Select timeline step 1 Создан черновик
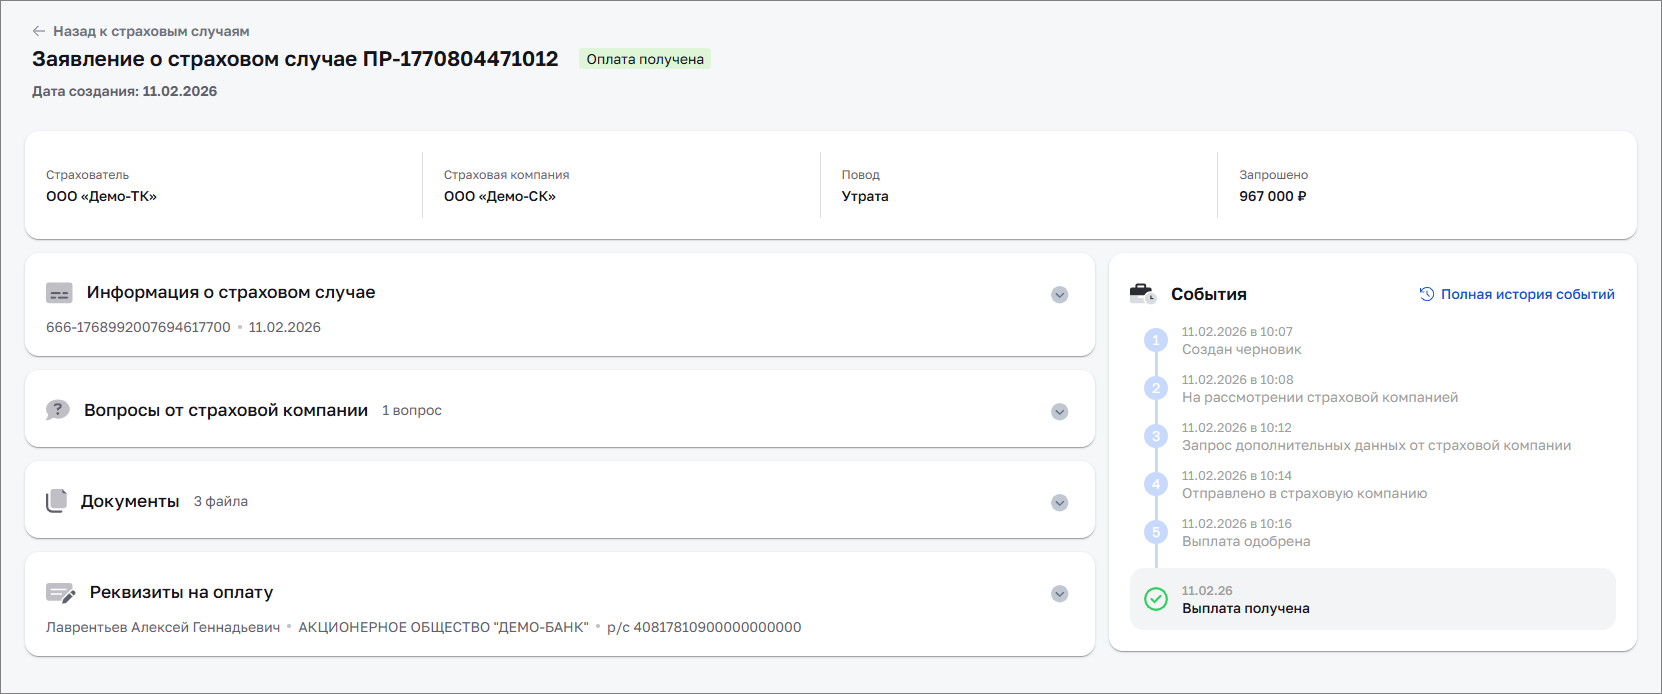 pyautogui.click(x=1156, y=340)
